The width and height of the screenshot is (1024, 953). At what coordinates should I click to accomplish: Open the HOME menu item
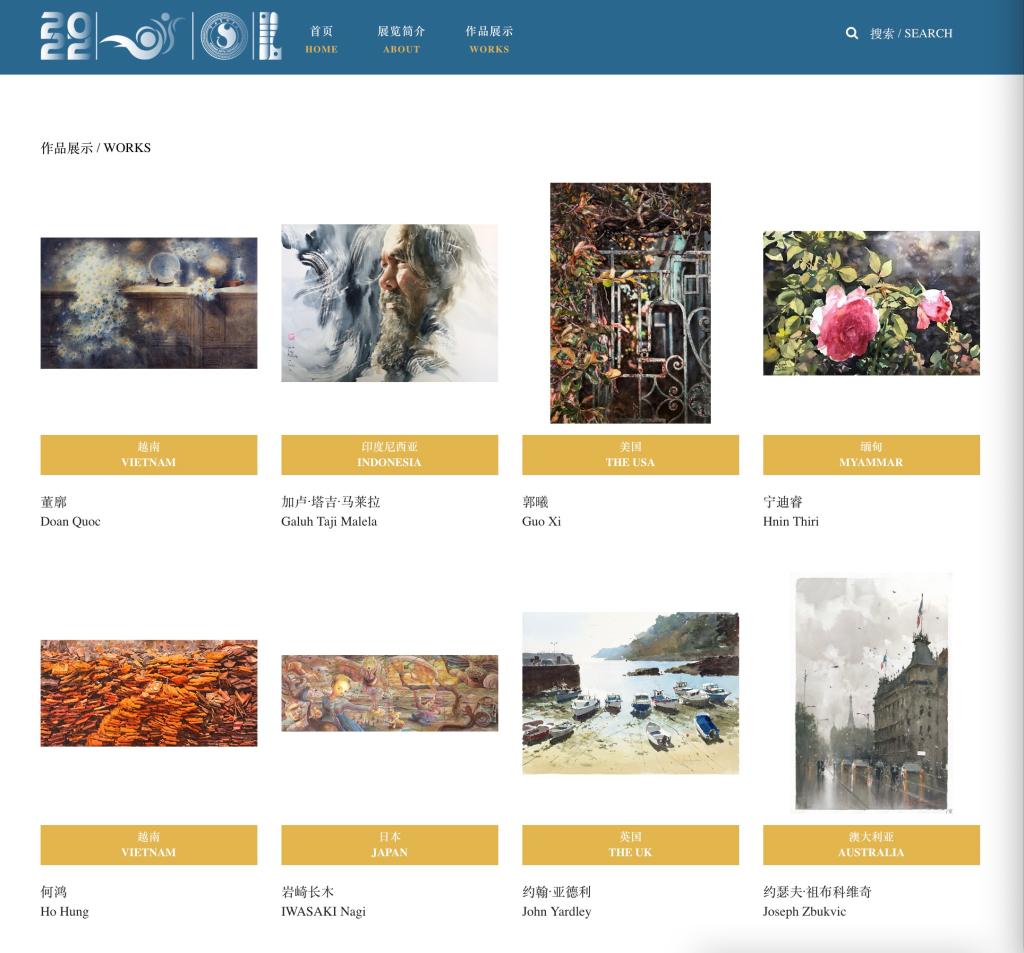[321, 39]
